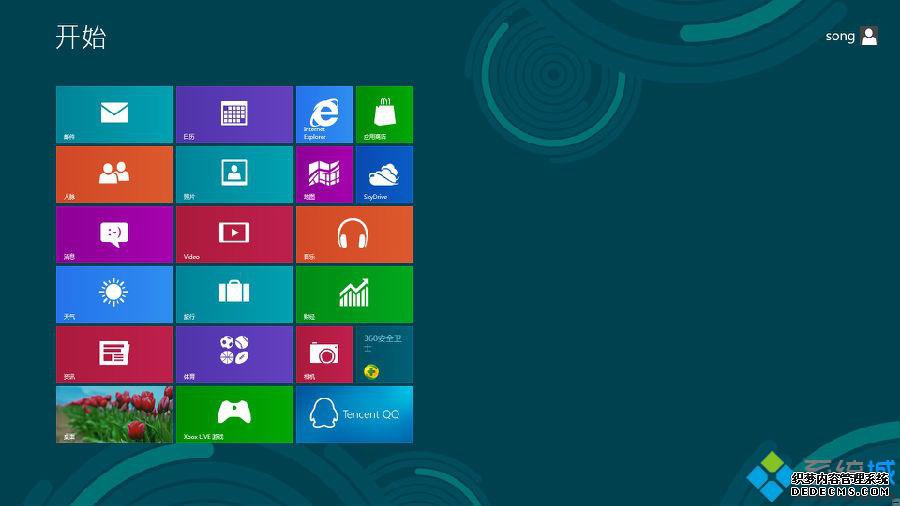Open the Finance chart tile
Screen dimensions: 900x506
coord(354,294)
